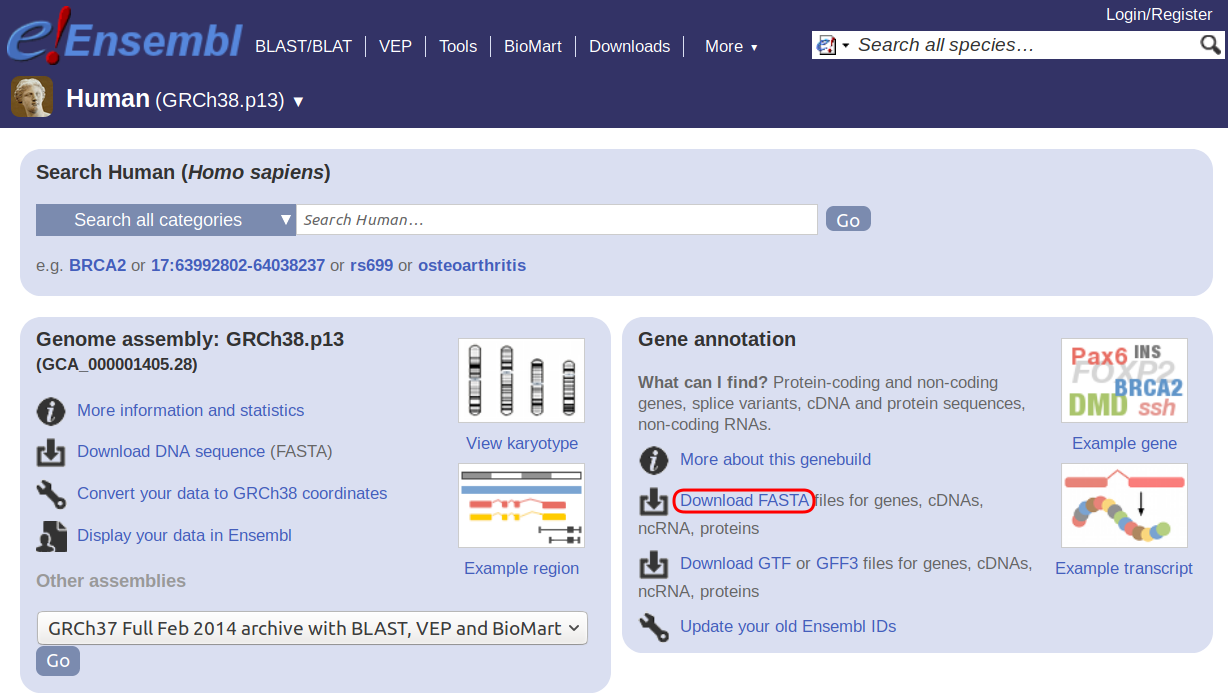Viewport: 1228px width, 694px height.
Task: Click the info icon beside More information and statistics
Action: point(51,411)
